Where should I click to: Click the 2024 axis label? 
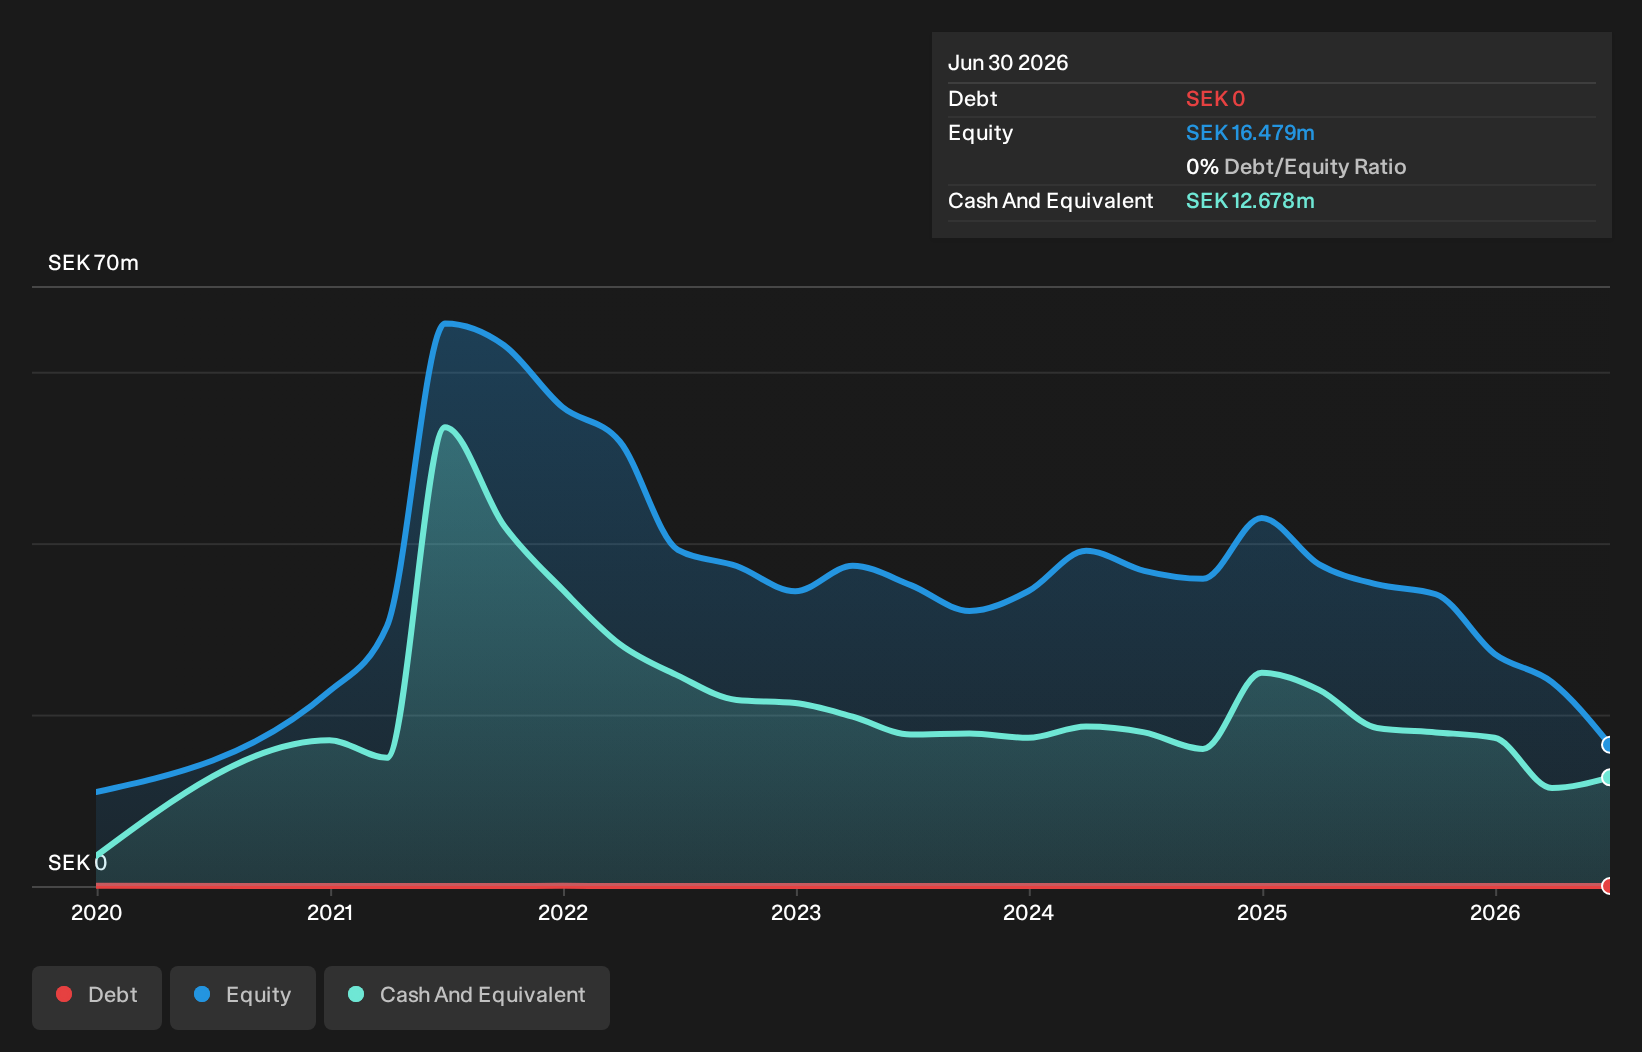[x=1029, y=913]
